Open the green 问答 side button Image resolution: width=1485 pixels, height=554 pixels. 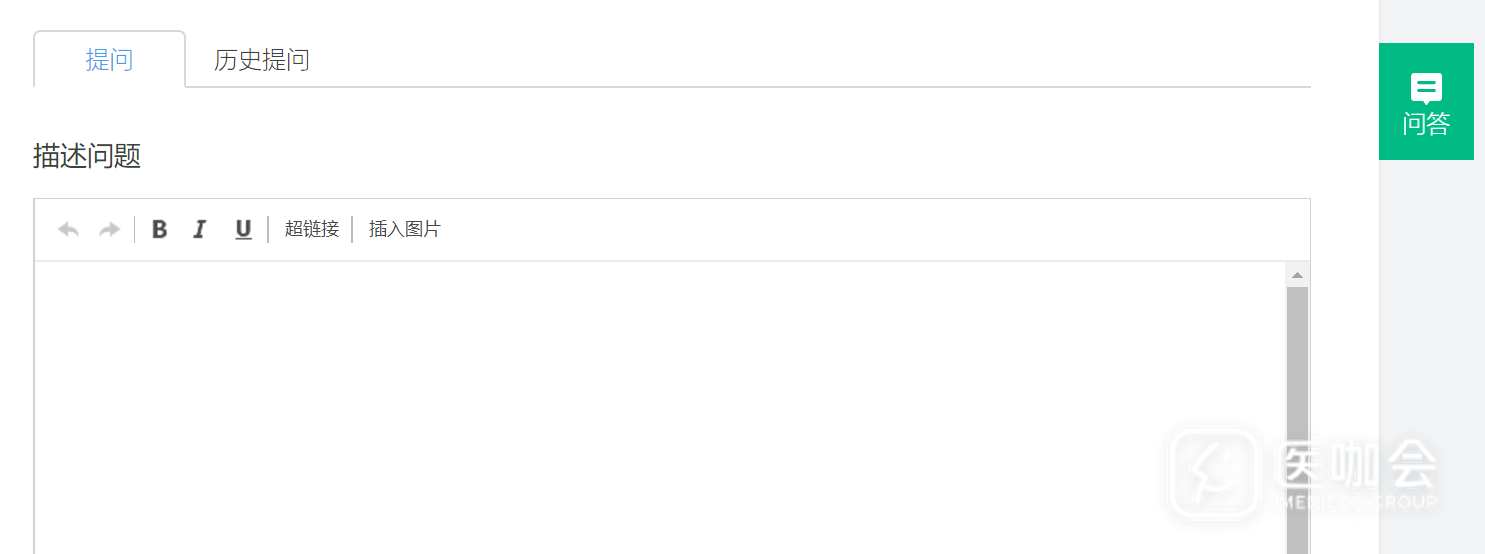point(1426,101)
